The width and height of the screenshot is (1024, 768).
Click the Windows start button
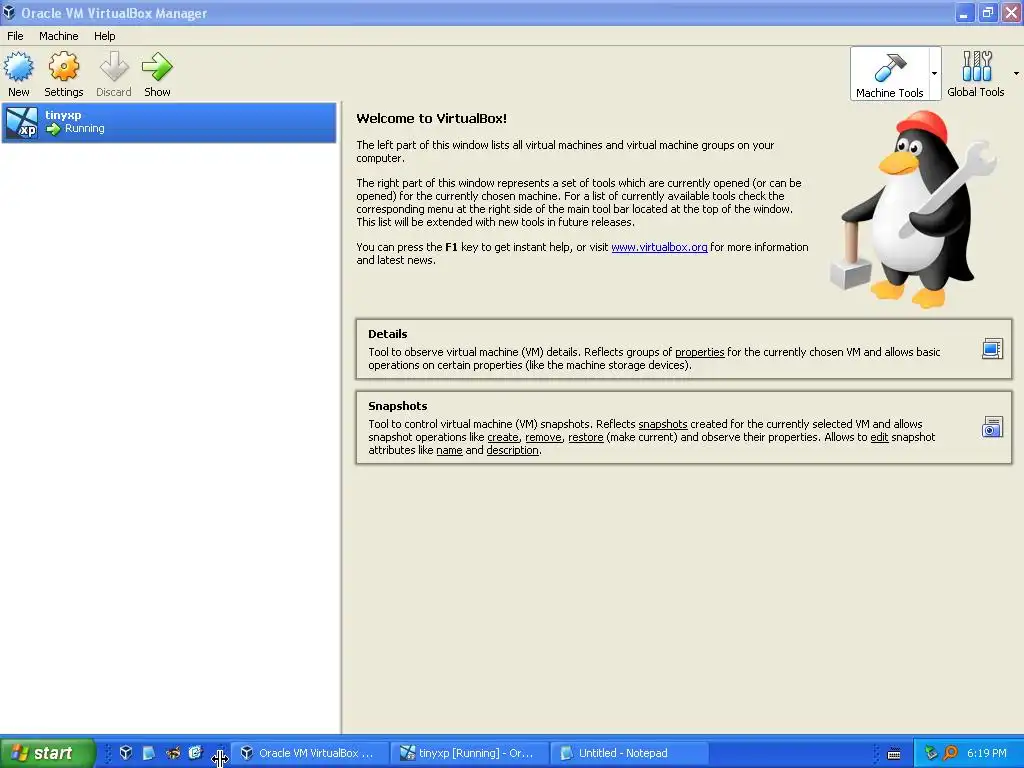(48, 753)
